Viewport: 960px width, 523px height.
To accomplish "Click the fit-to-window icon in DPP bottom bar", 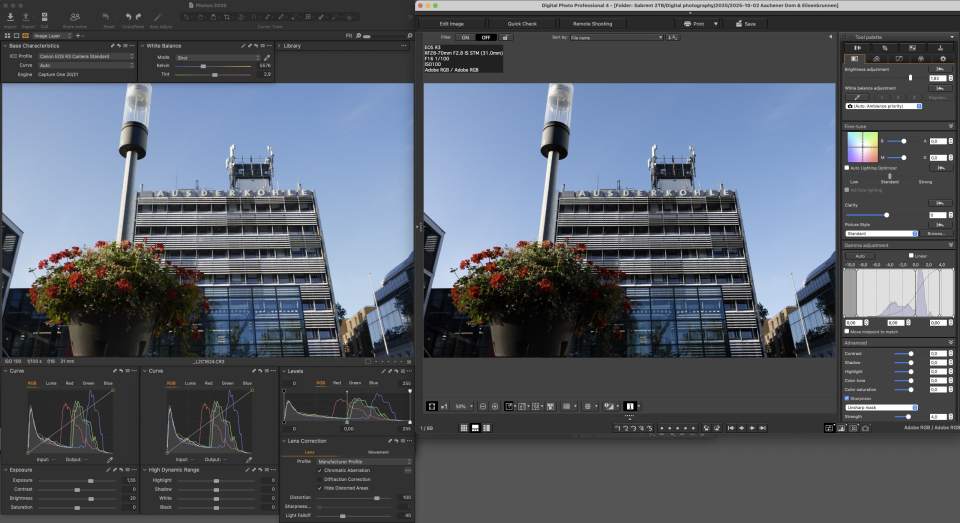I will [432, 406].
